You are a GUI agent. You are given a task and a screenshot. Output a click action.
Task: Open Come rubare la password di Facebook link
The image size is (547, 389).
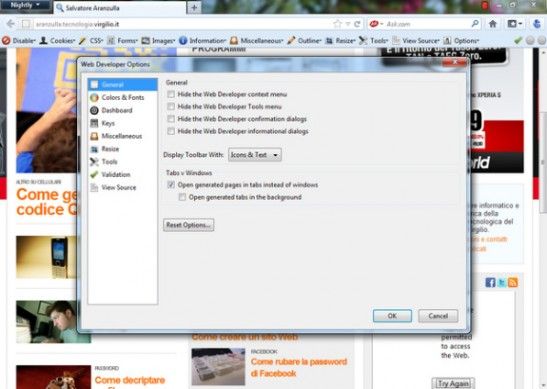pyautogui.click(x=299, y=367)
